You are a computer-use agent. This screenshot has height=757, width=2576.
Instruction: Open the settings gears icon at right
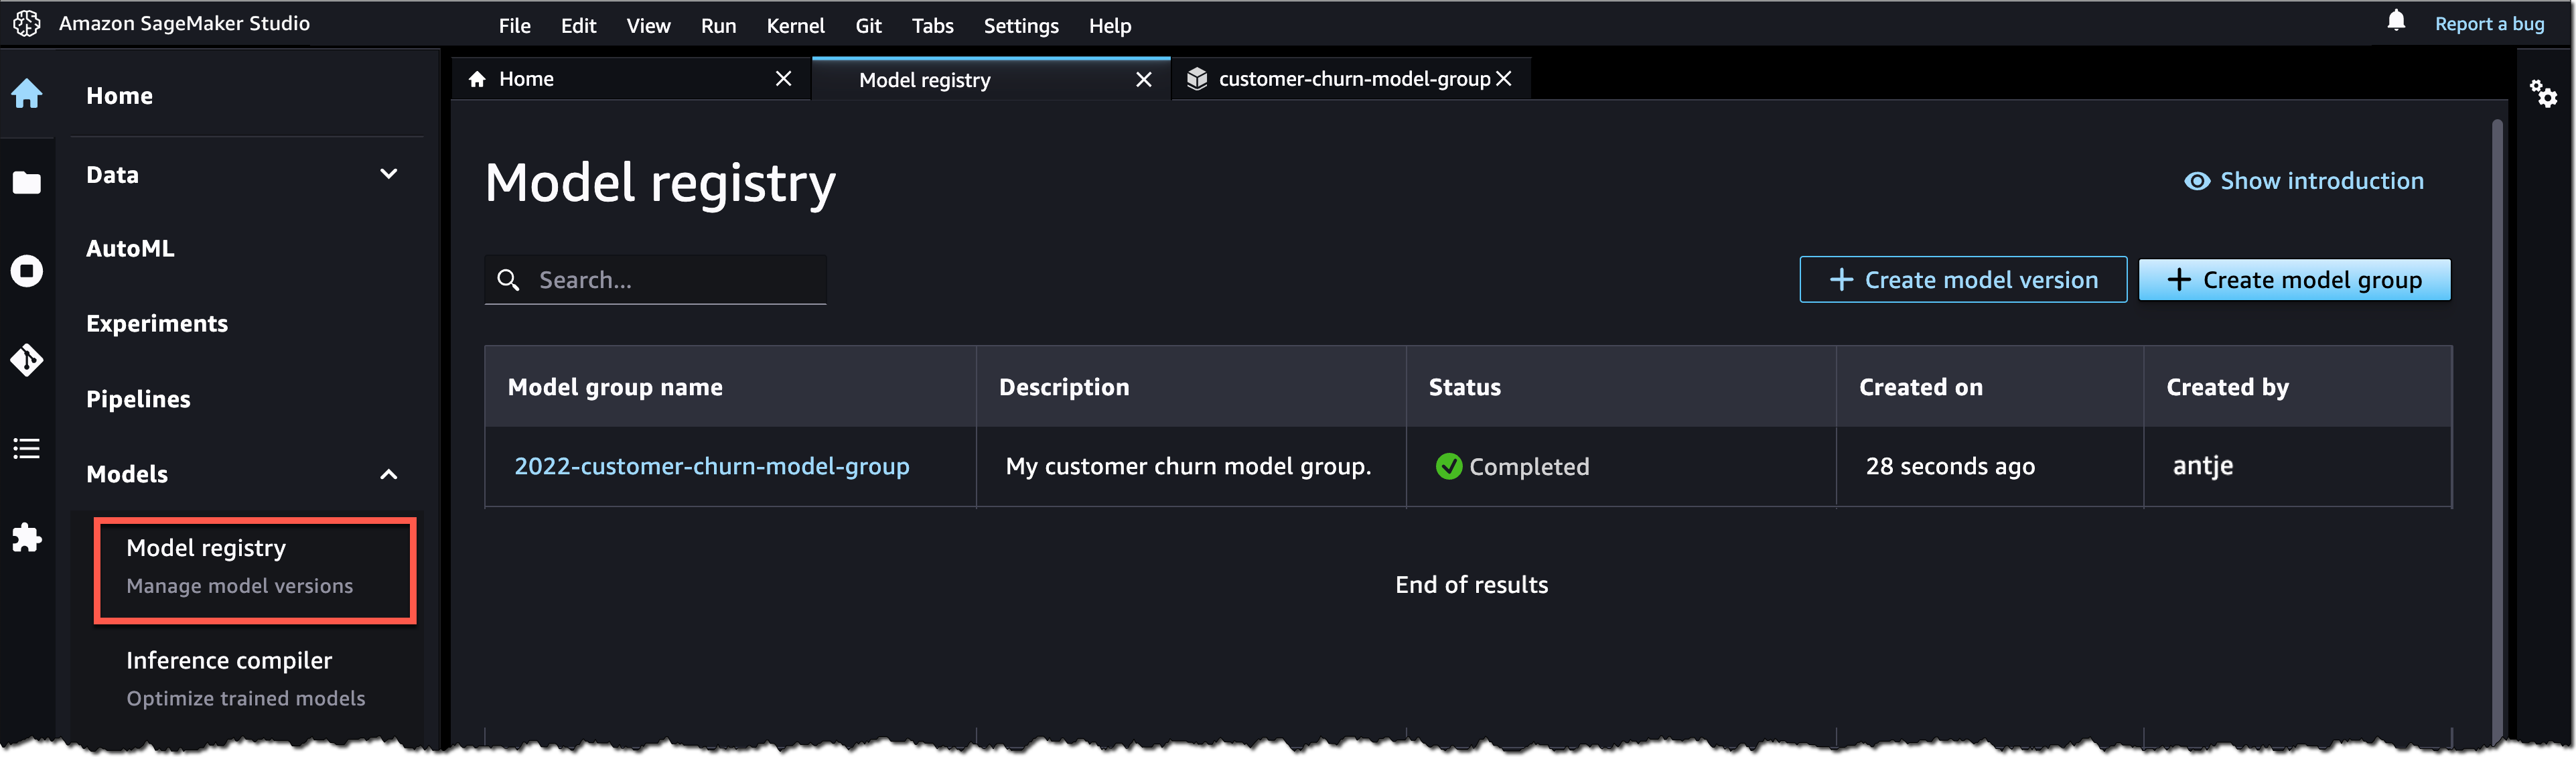[2543, 94]
